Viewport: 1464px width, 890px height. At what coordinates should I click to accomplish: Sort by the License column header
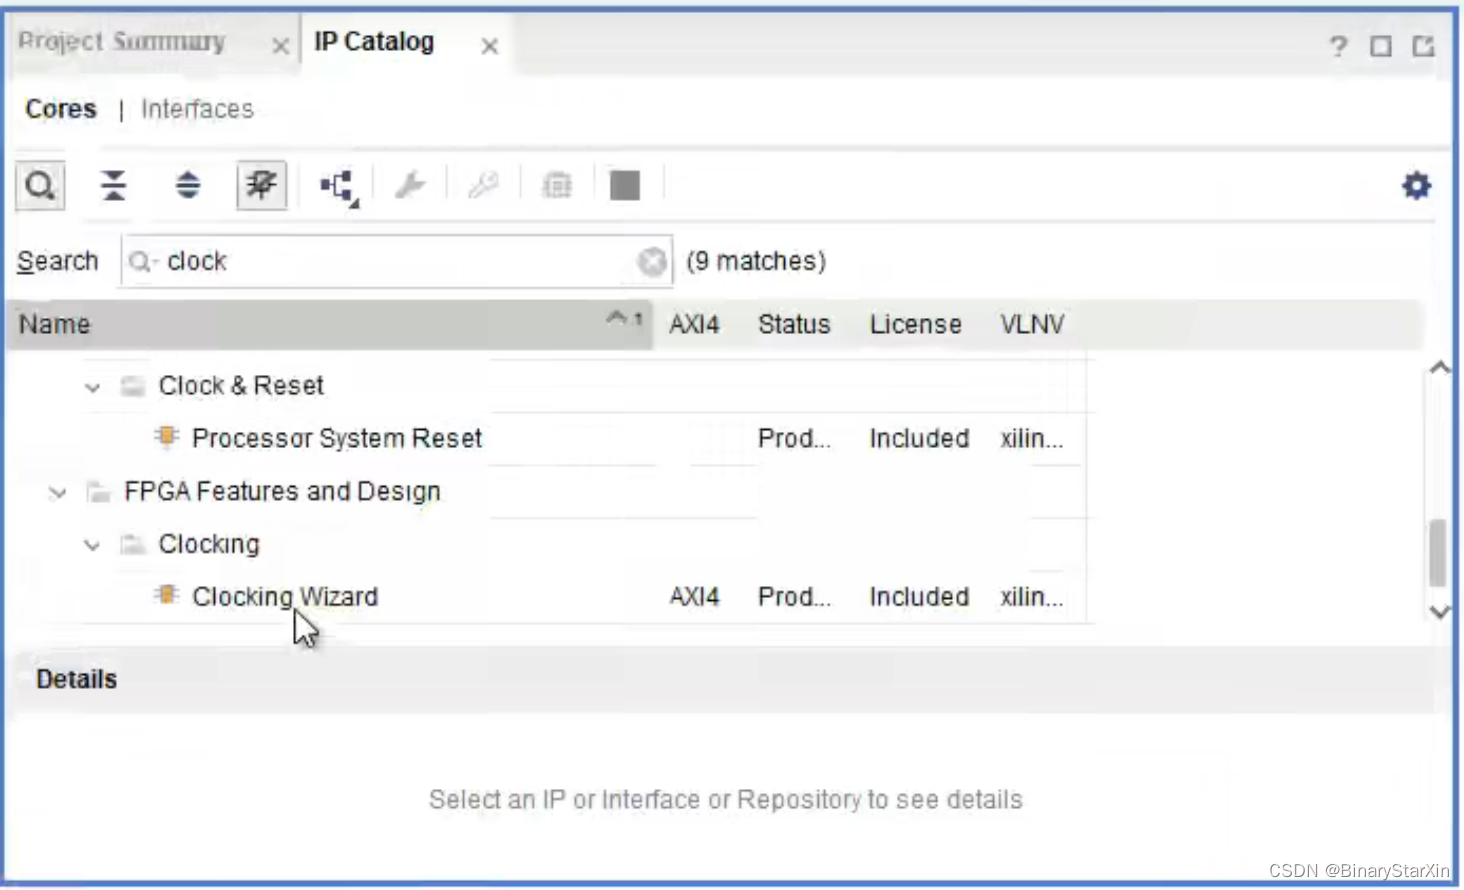point(915,325)
